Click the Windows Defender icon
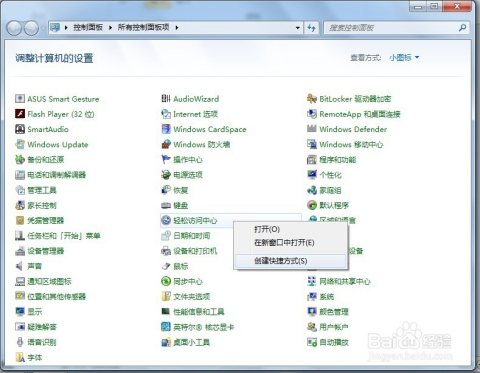 (312, 129)
